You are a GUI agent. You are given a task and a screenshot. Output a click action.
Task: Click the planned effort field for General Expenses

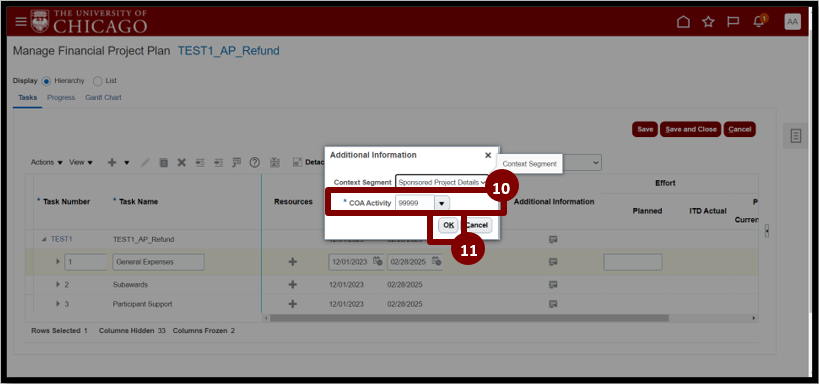click(x=633, y=262)
